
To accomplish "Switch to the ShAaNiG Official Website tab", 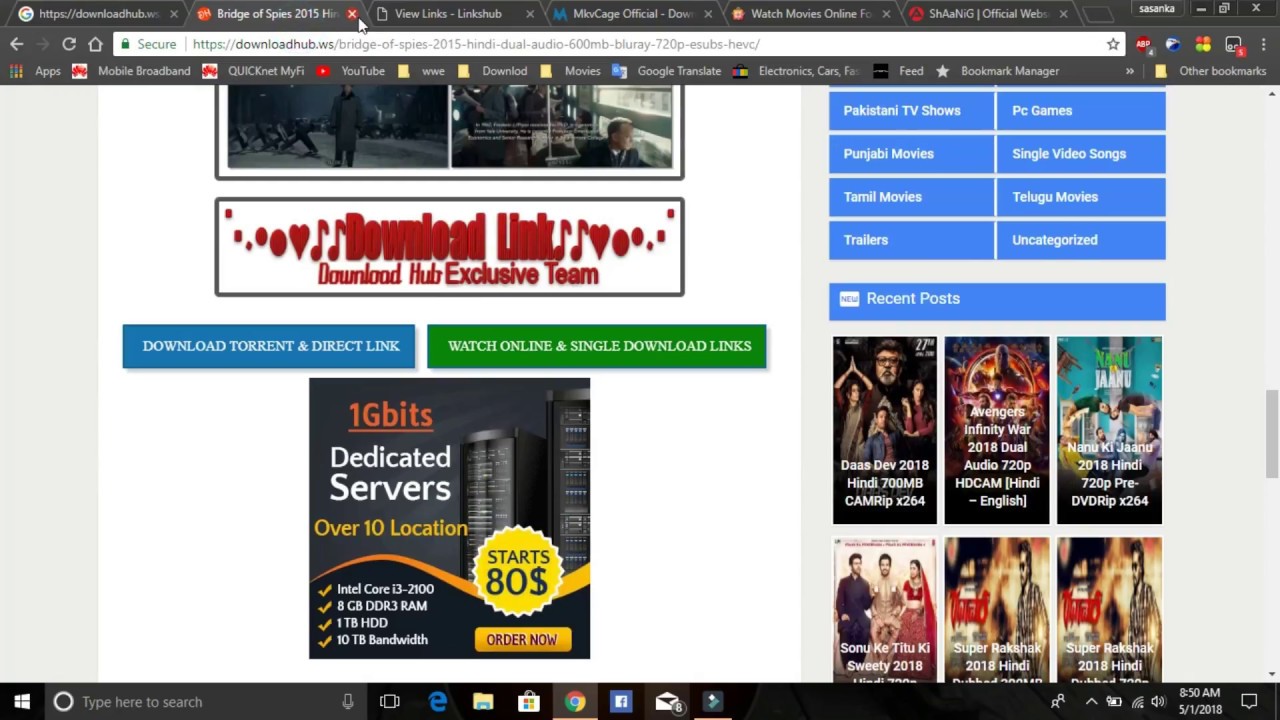I will point(987,14).
